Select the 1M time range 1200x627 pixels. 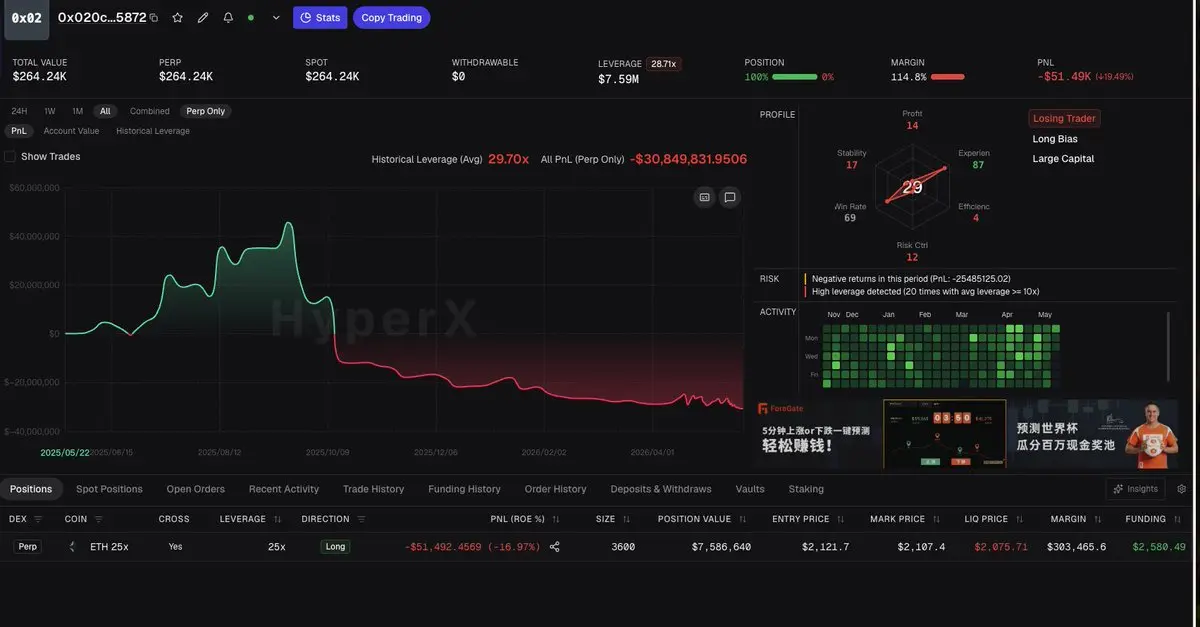click(x=77, y=111)
